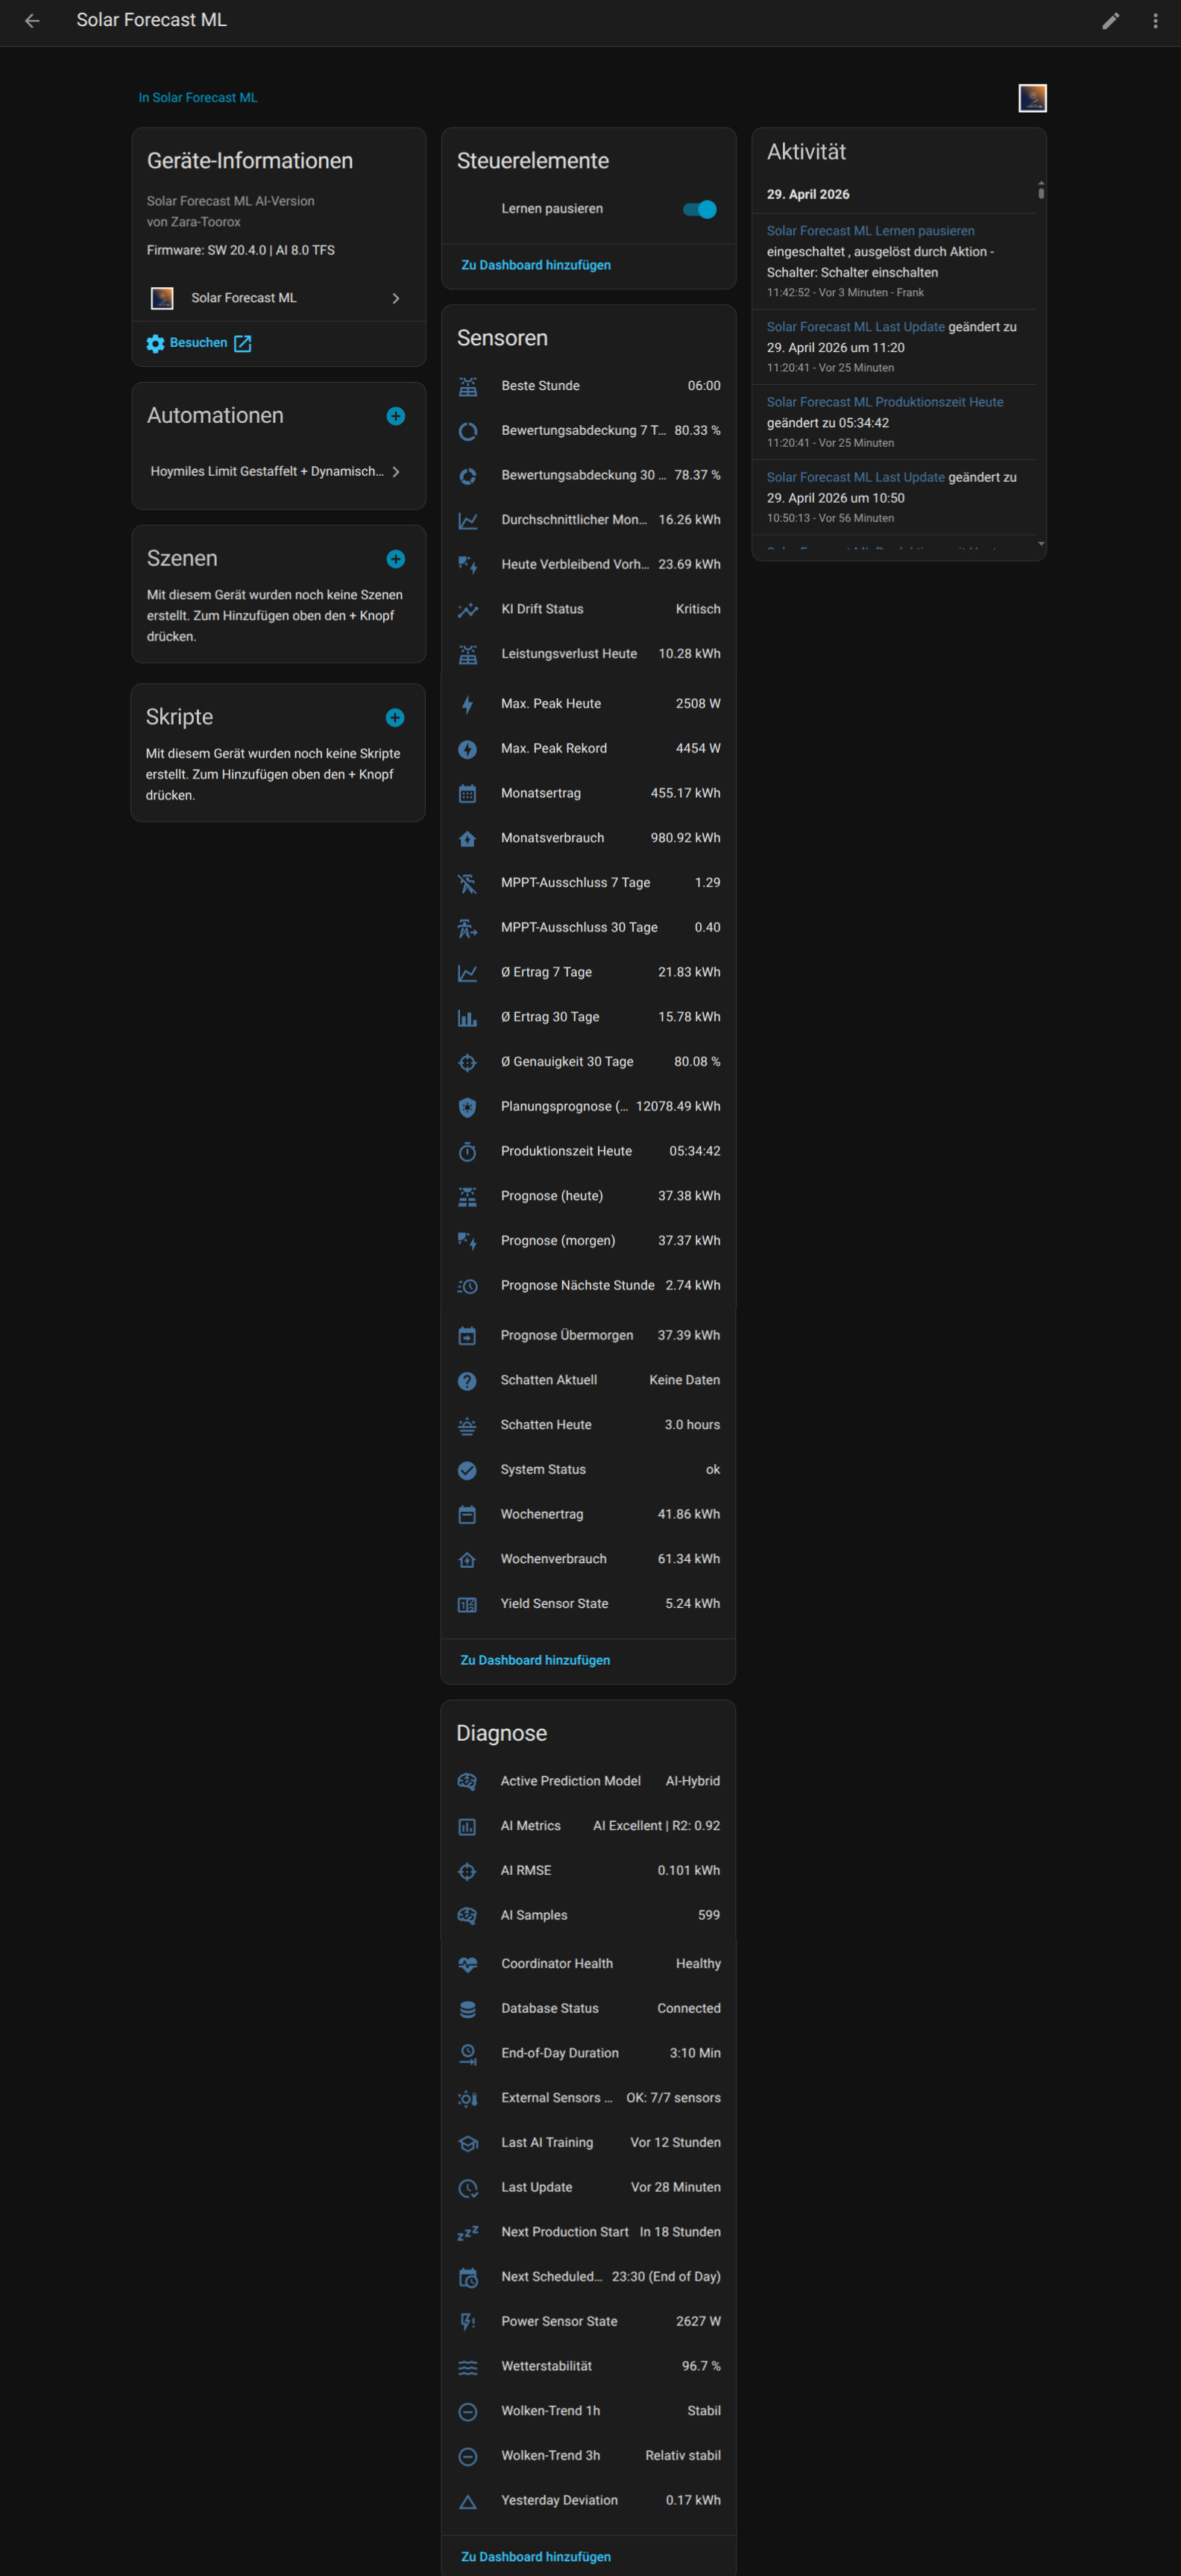Screen dimensions: 1181x2576
Task: Add a new automation with plus icon
Action: tap(396, 416)
